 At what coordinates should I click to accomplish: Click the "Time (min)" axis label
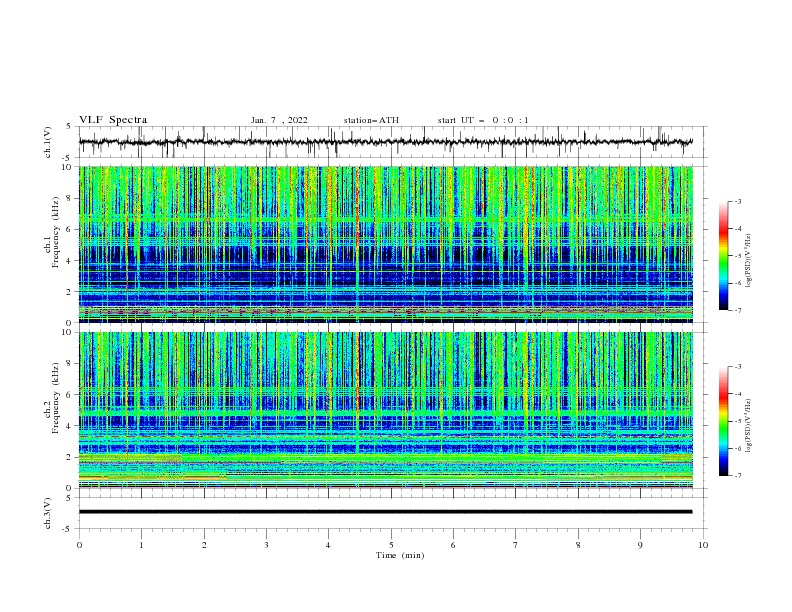[400, 555]
